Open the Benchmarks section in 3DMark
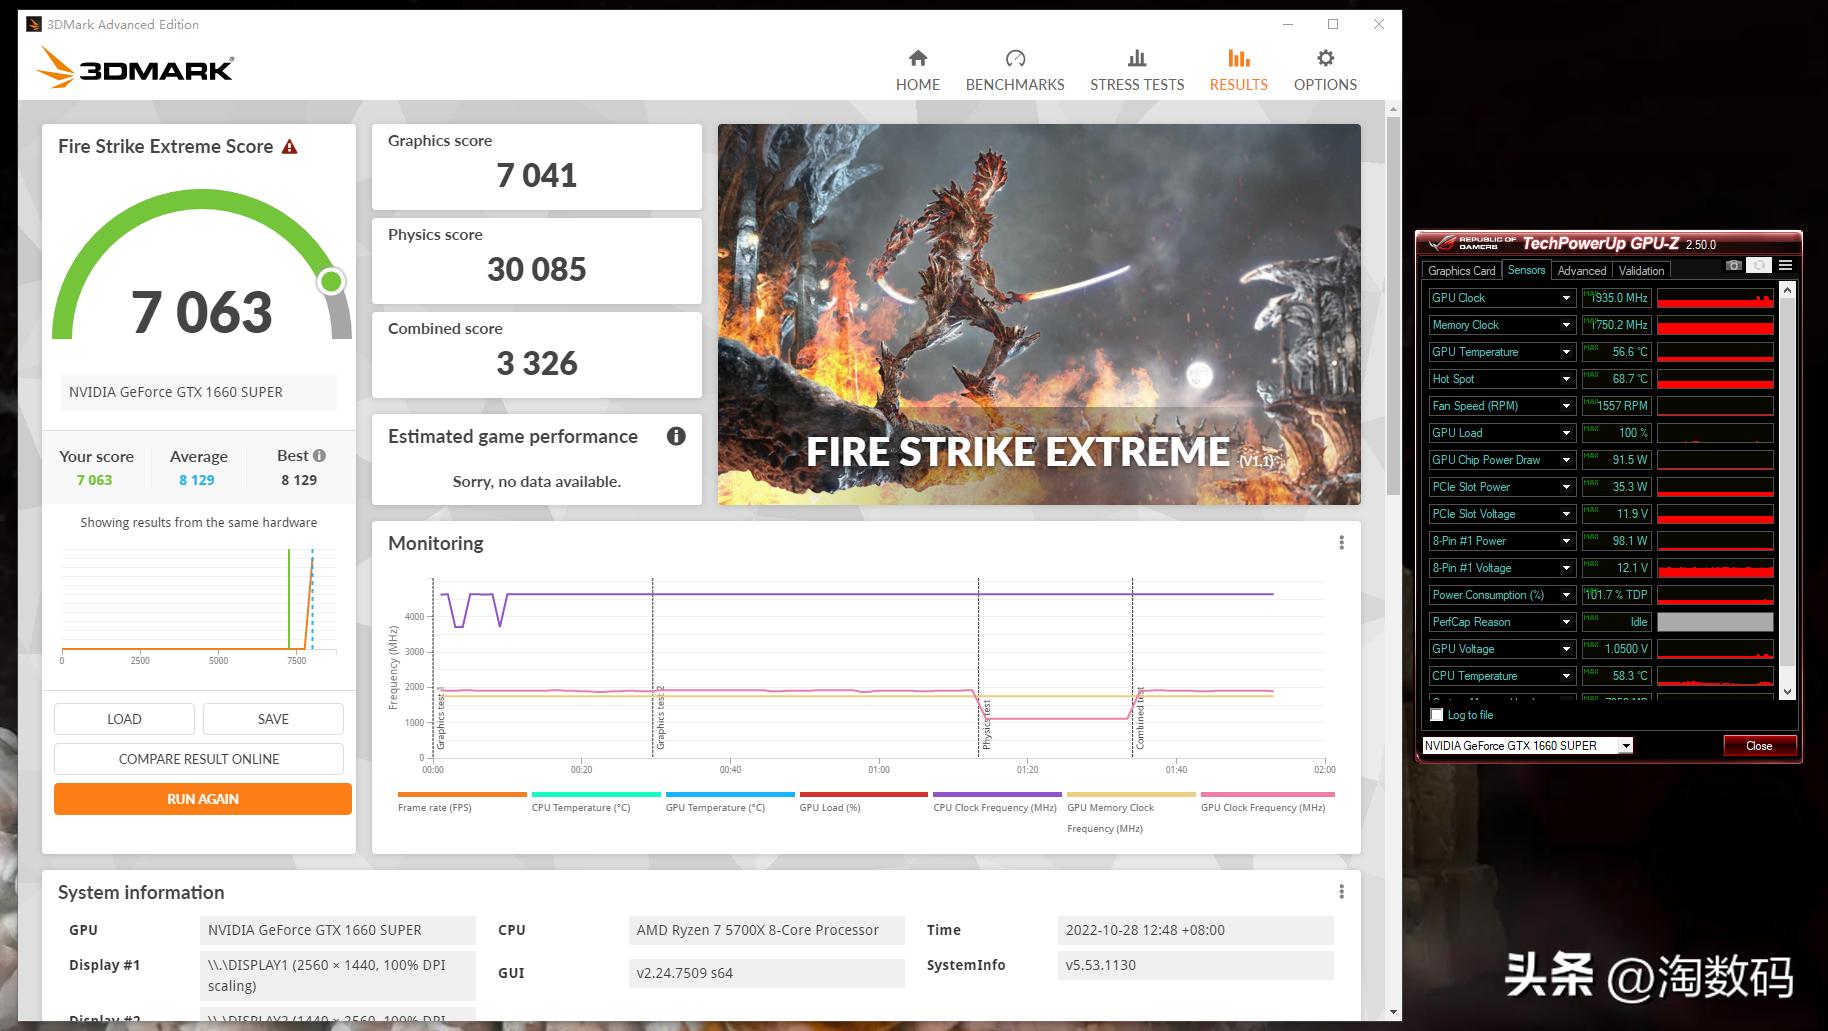Image resolution: width=1828 pixels, height=1031 pixels. pos(1014,68)
